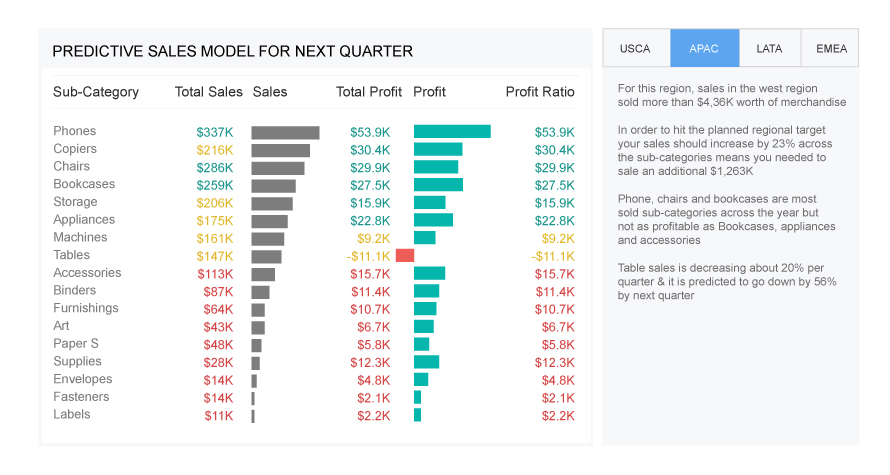890x475 pixels.
Task: Switch to the EMEA region tab
Action: click(x=830, y=48)
